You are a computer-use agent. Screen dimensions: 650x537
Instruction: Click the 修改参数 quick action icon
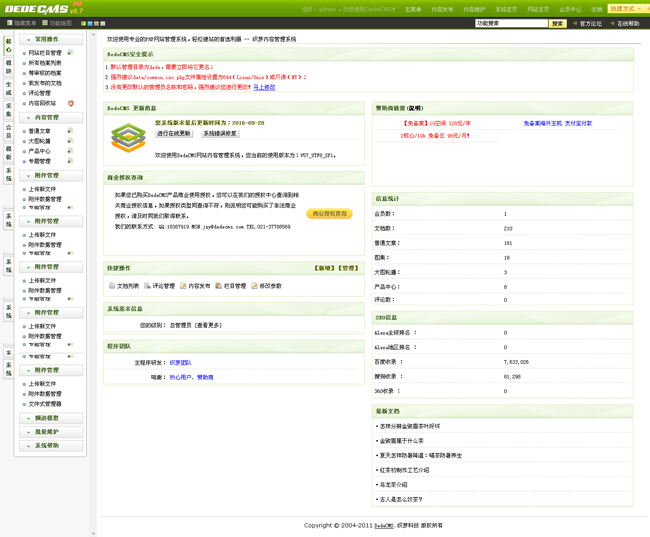[x=254, y=286]
